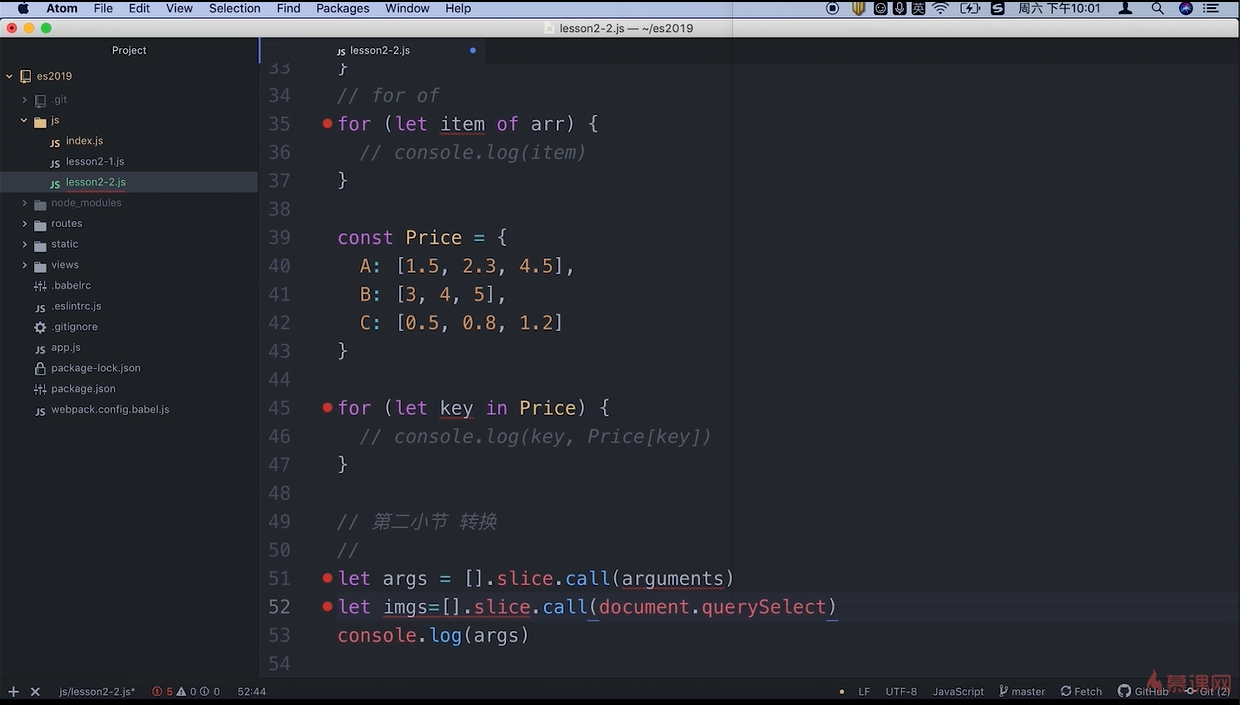Screen dimensions: 1240x705
Task: Open Spotlight search in menu bar
Action: pos(1157,8)
